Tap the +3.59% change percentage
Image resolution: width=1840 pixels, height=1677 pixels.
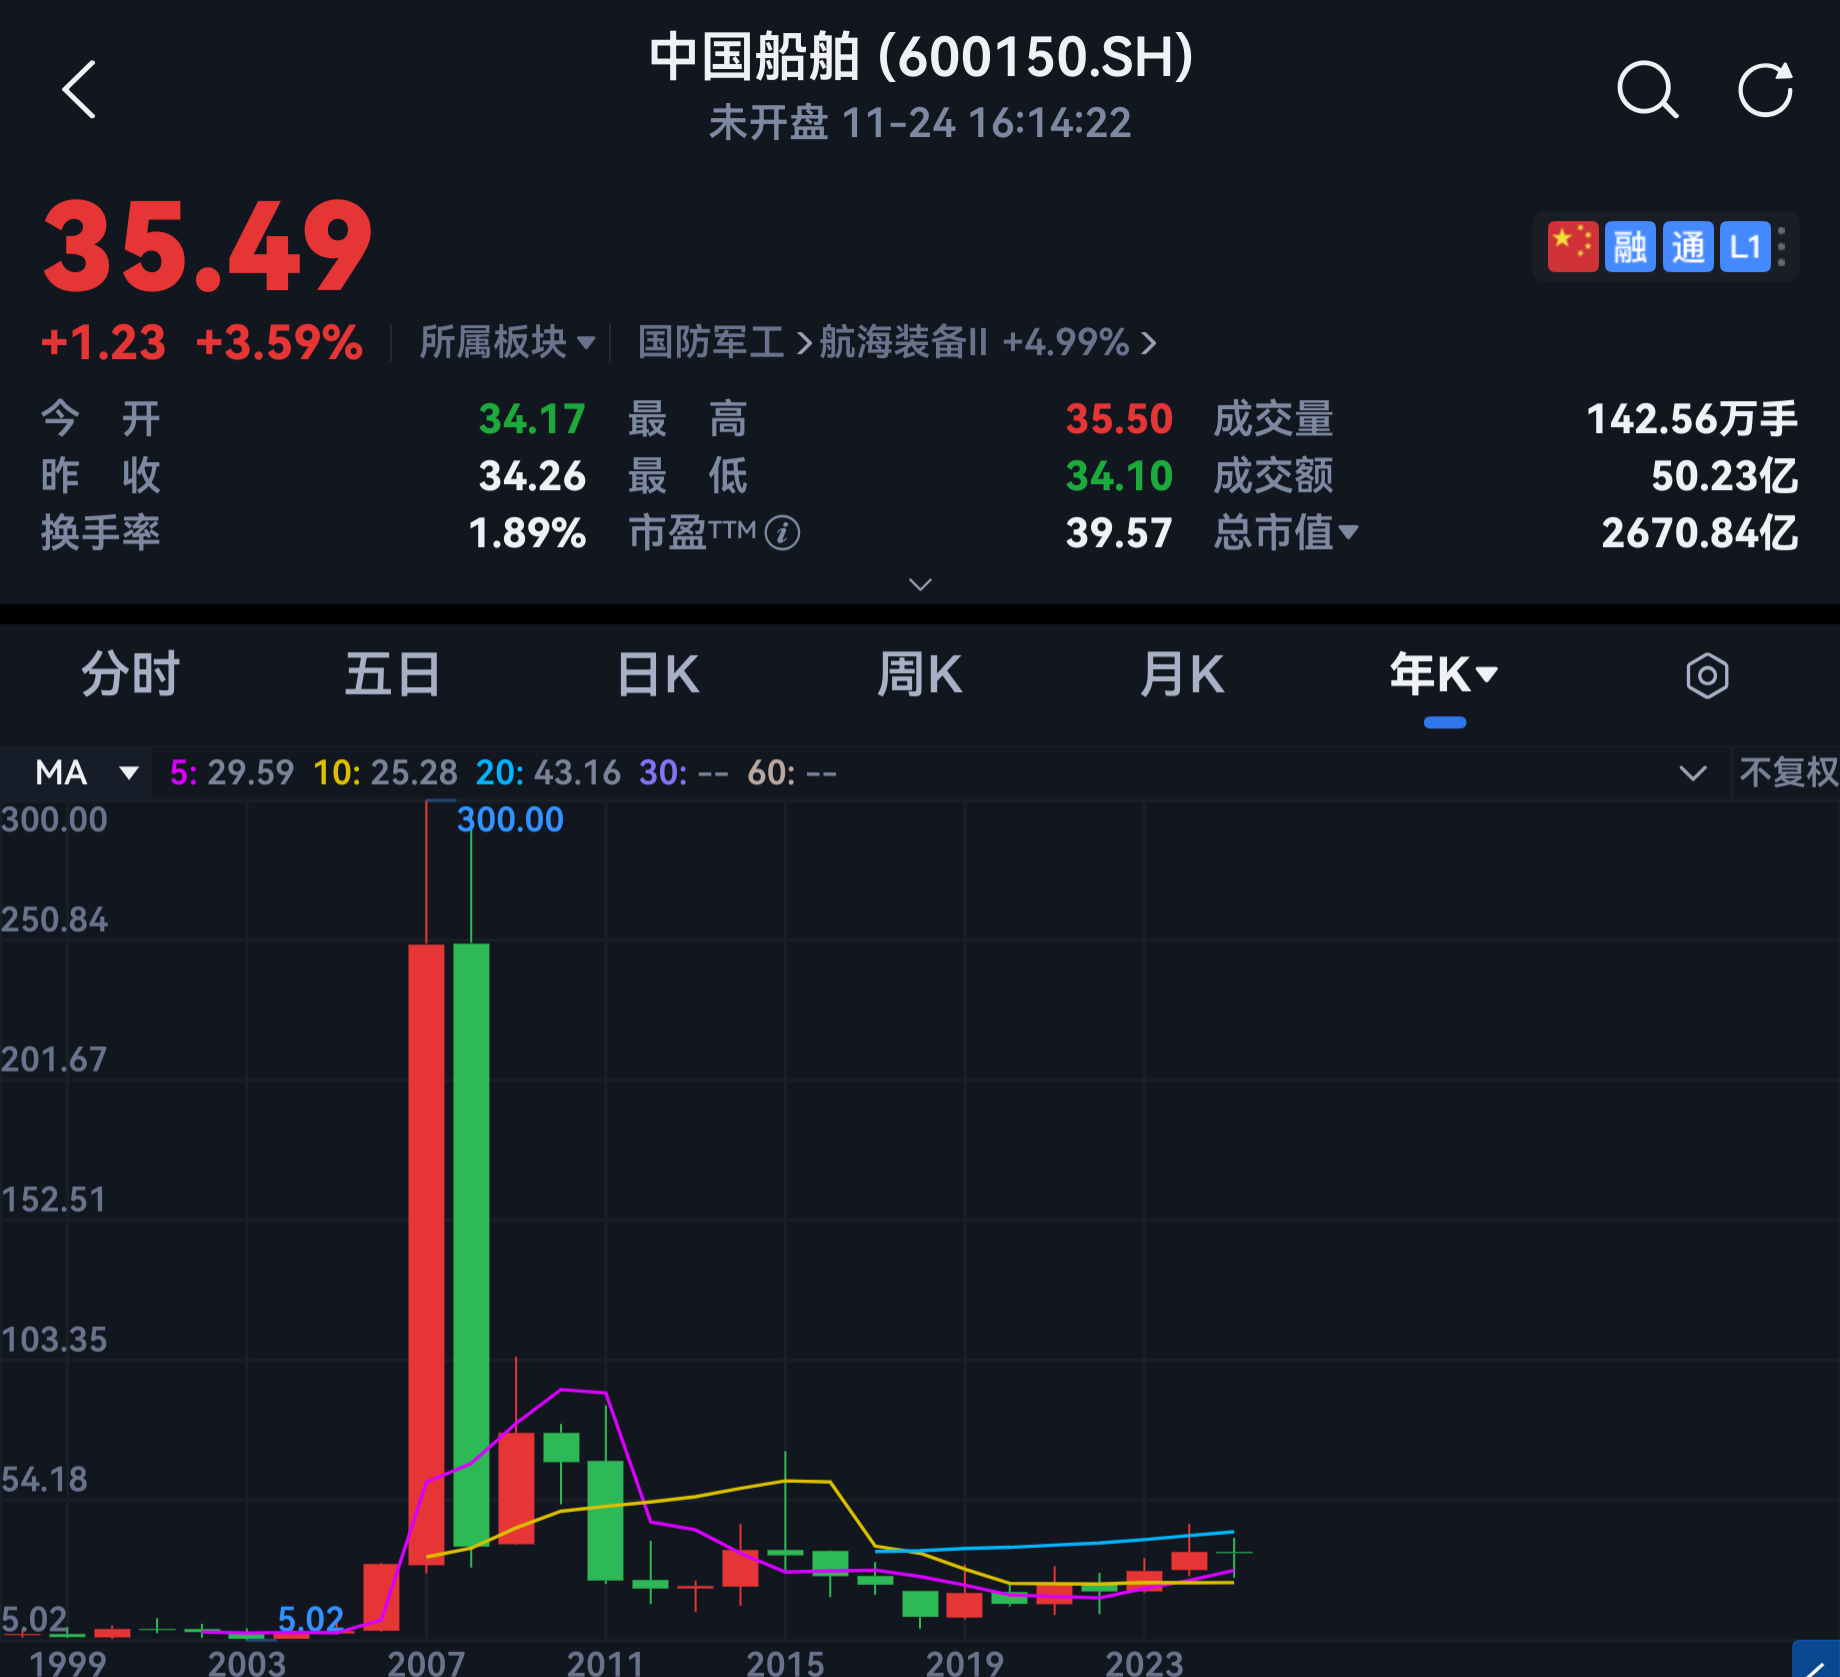[279, 343]
